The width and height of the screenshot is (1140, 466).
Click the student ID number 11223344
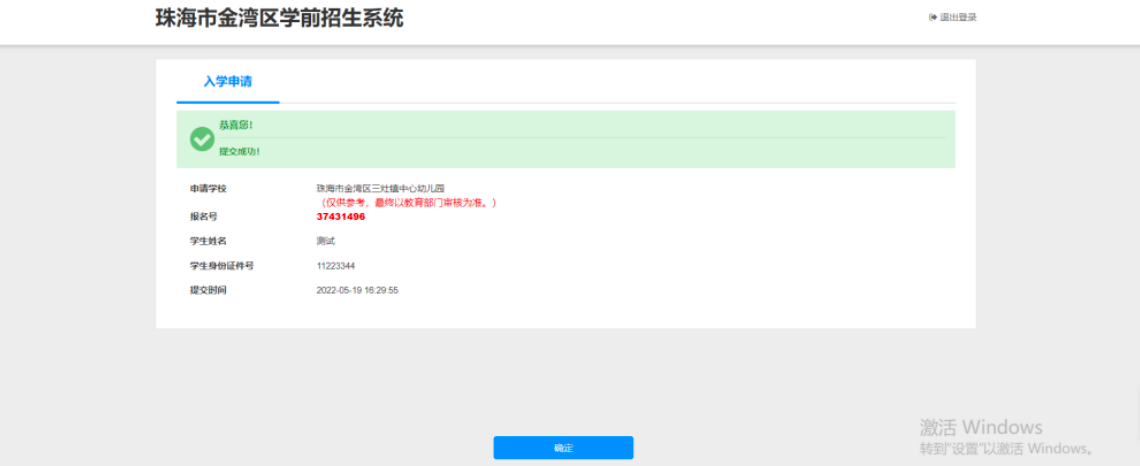[336, 266]
